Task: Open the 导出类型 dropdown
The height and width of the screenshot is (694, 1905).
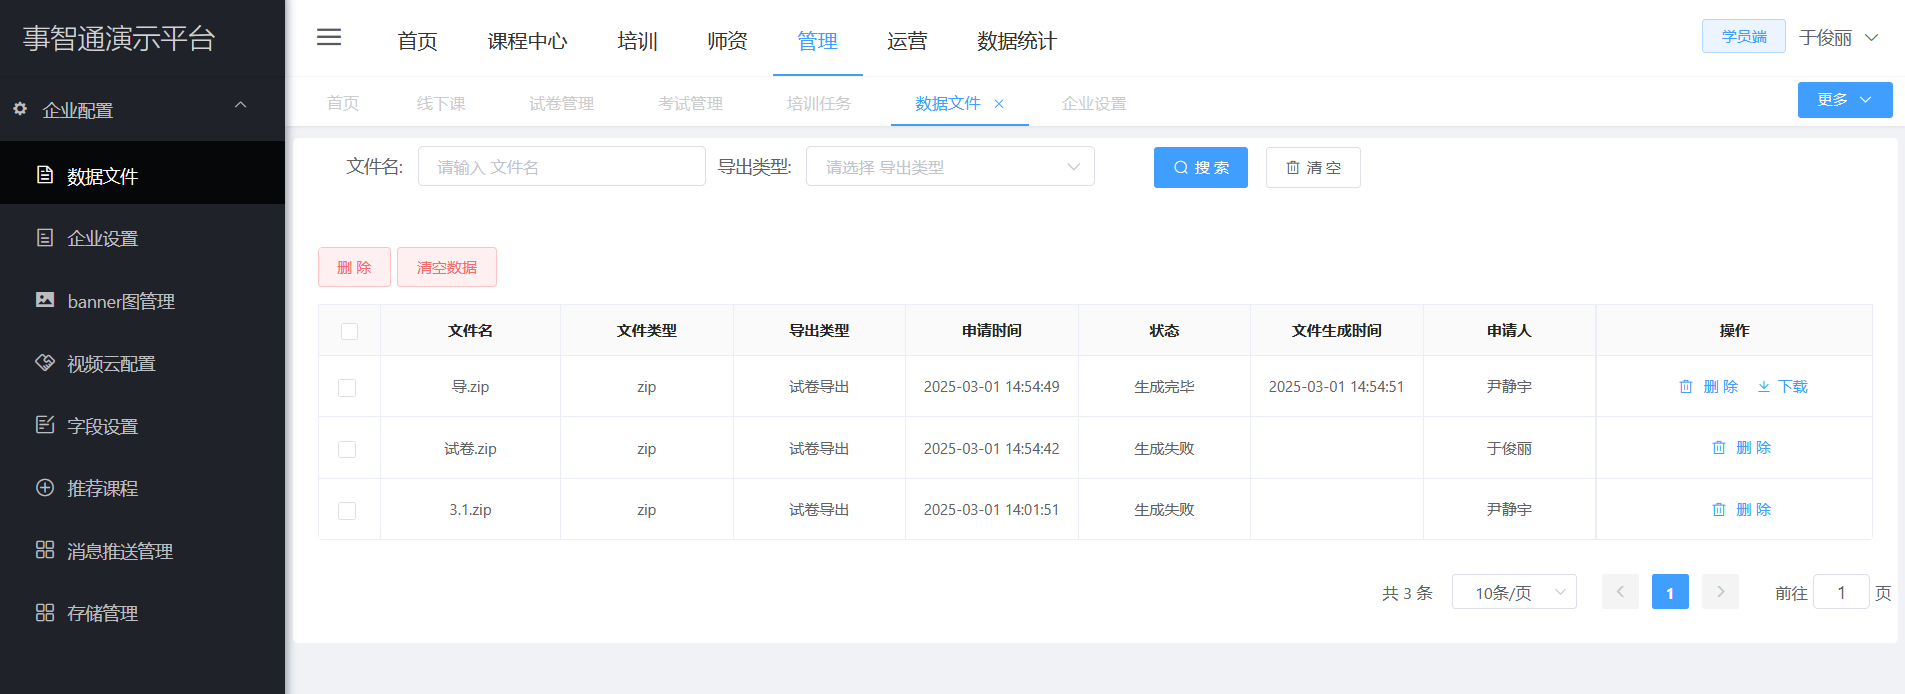Action: (950, 167)
